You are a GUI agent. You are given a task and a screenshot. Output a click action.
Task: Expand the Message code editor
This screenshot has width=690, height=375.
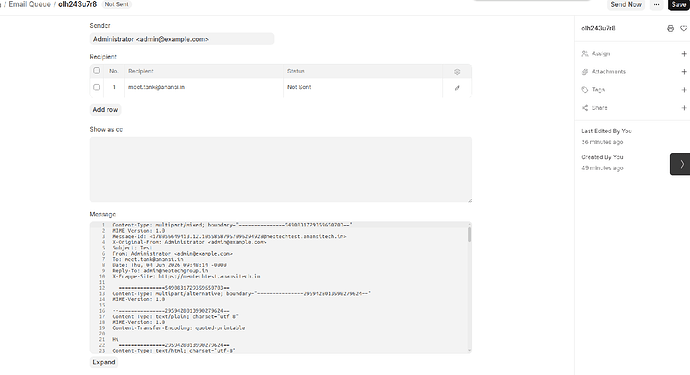[x=104, y=362]
